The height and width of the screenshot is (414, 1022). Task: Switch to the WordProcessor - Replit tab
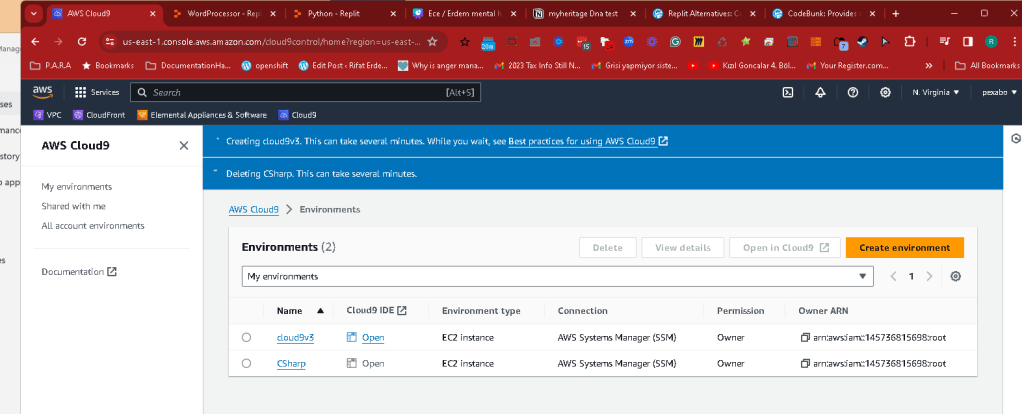(224, 13)
